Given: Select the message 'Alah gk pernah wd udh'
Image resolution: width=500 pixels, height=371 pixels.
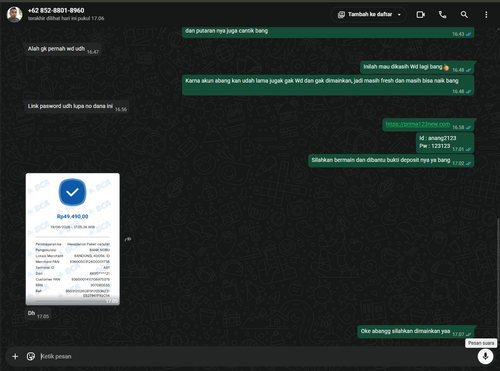Looking at the screenshot, I should [x=63, y=49].
